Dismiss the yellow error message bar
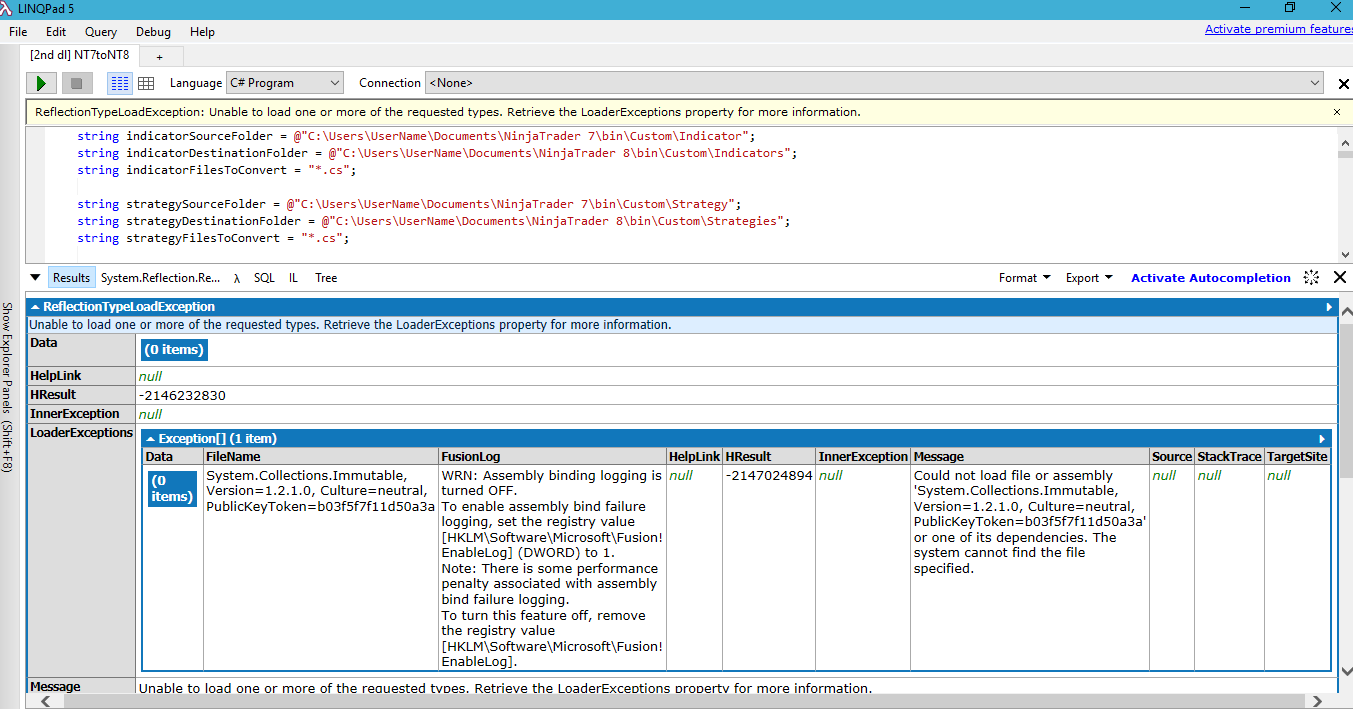Viewport: 1353px width, 709px height. pyautogui.click(x=1337, y=112)
